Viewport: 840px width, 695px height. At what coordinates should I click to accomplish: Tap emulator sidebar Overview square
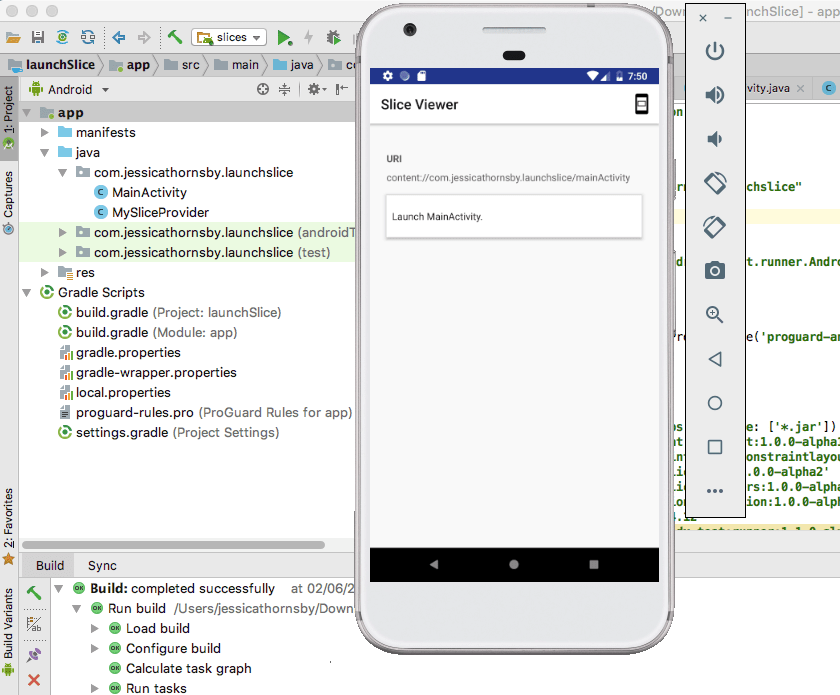[715, 447]
